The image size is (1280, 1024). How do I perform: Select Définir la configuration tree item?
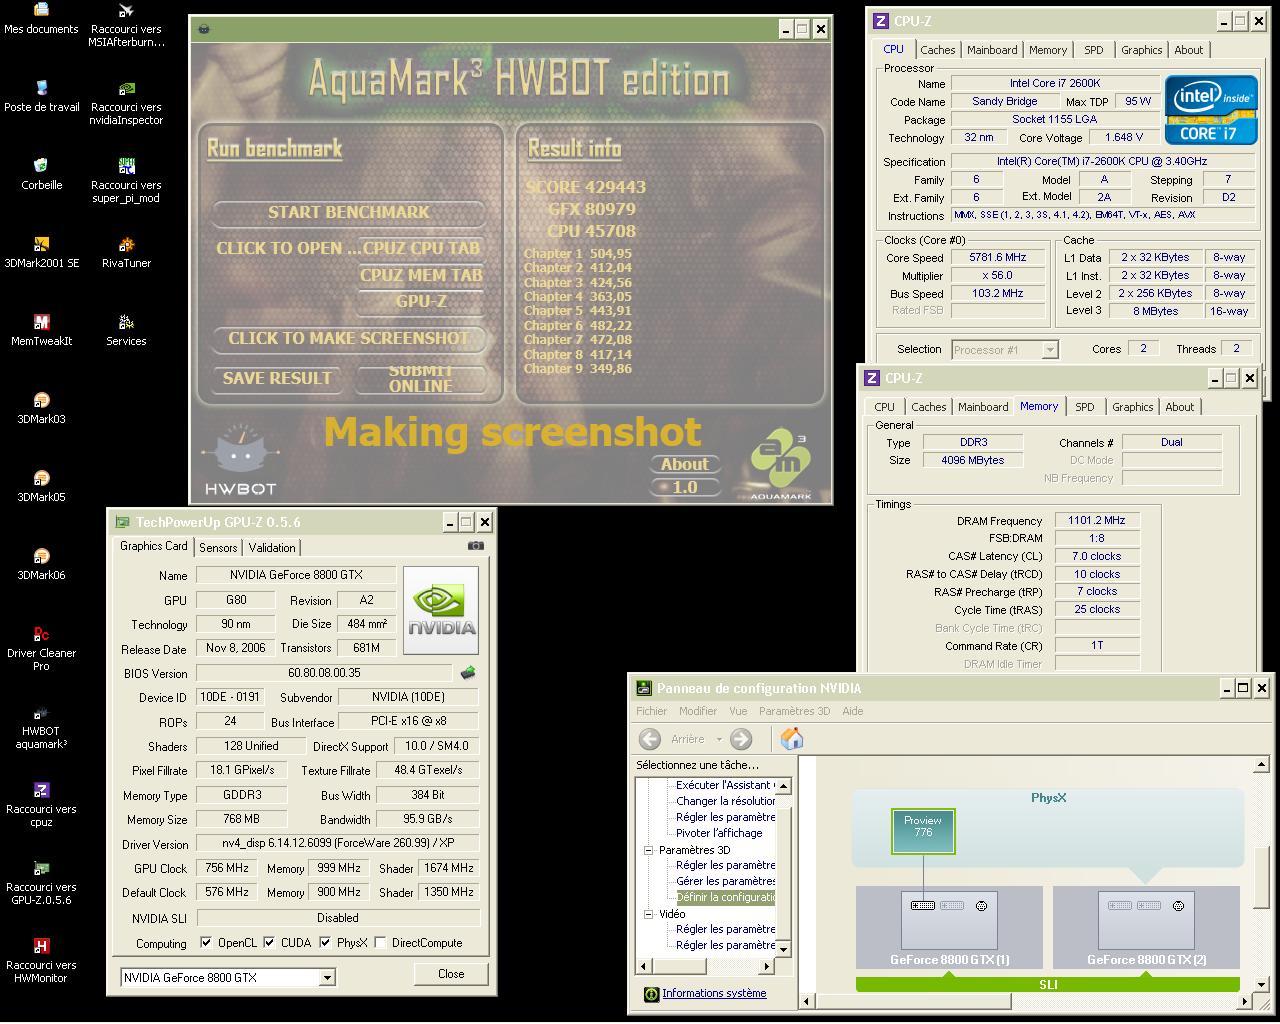tap(726, 897)
